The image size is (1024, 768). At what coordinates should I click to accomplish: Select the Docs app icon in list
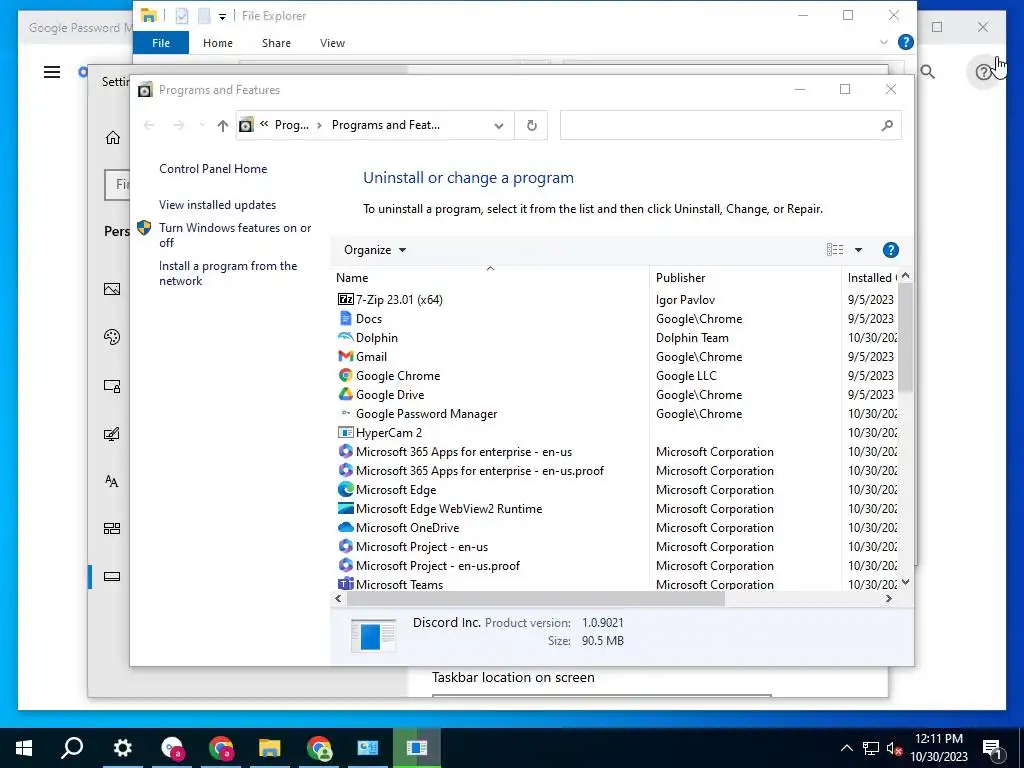pos(345,318)
